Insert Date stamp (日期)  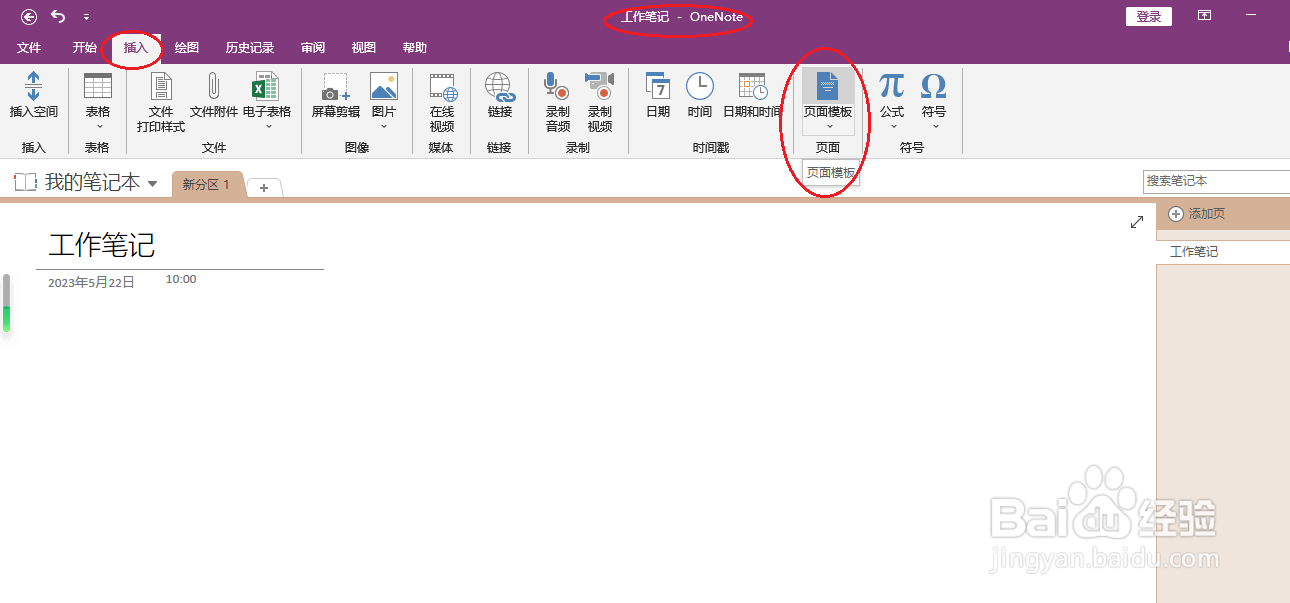[x=658, y=86]
